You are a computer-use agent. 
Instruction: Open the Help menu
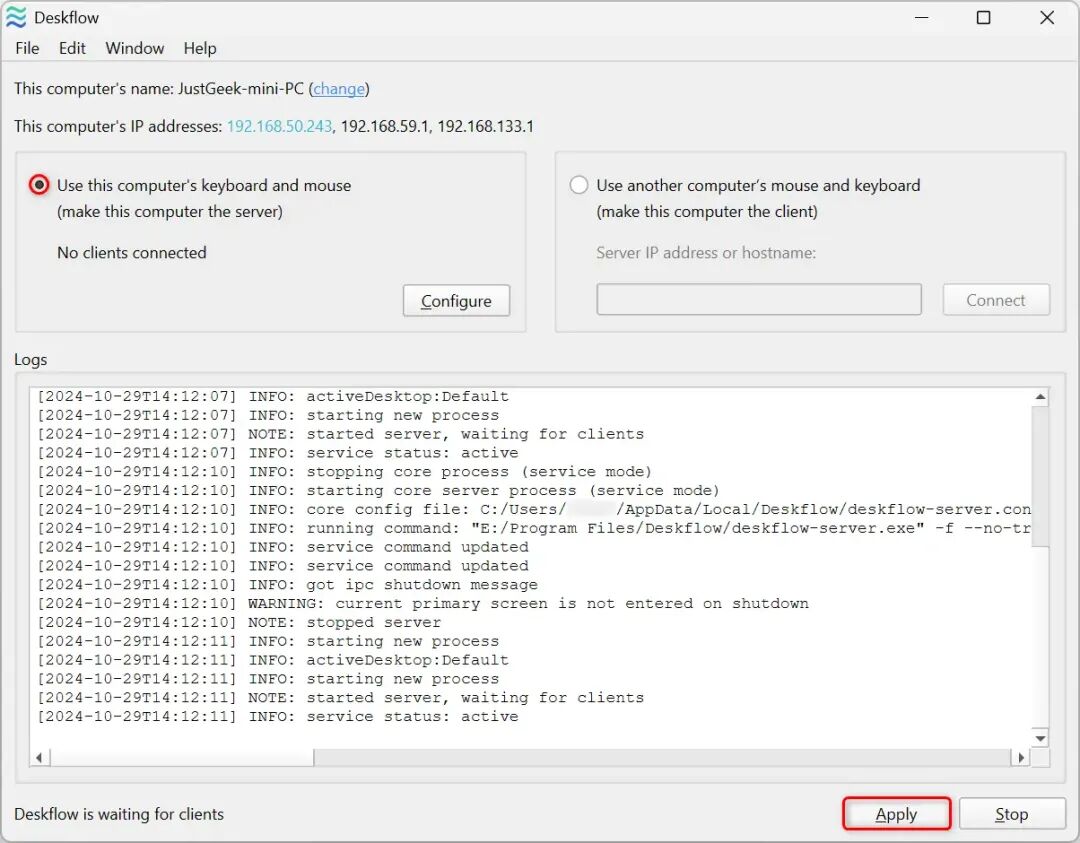coord(200,48)
